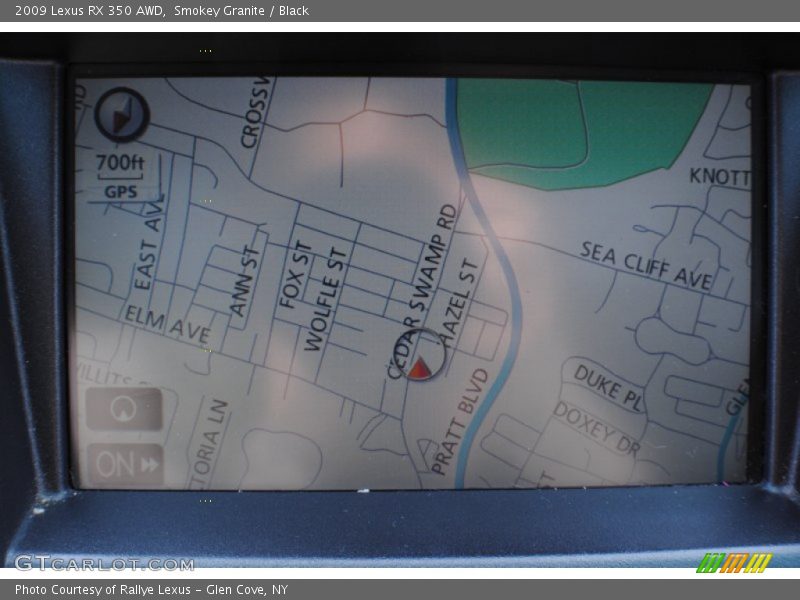Select the Pratt Blvd label on map
Image resolution: width=800 pixels, height=600 pixels.
tap(460, 422)
